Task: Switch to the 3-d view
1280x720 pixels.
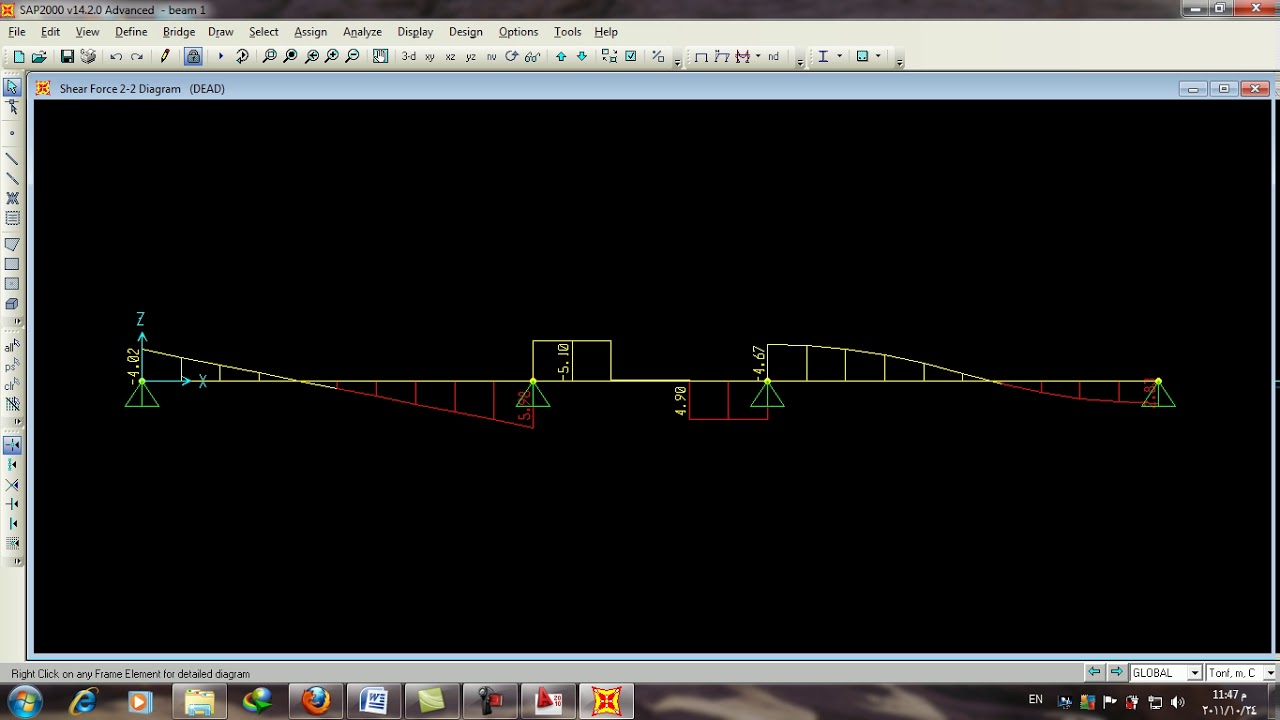Action: click(408, 57)
